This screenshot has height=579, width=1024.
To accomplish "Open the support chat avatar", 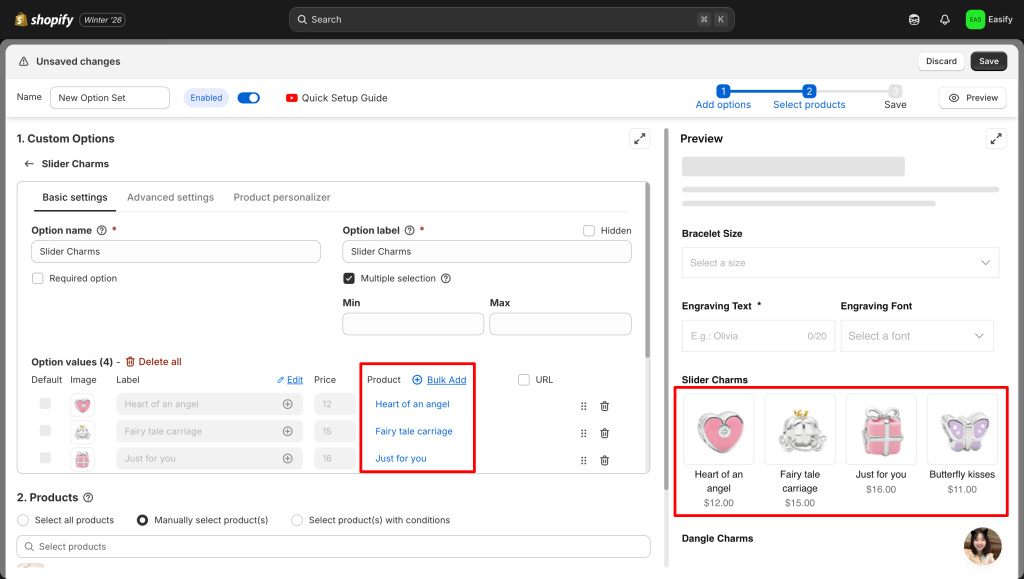I will pyautogui.click(x=982, y=546).
